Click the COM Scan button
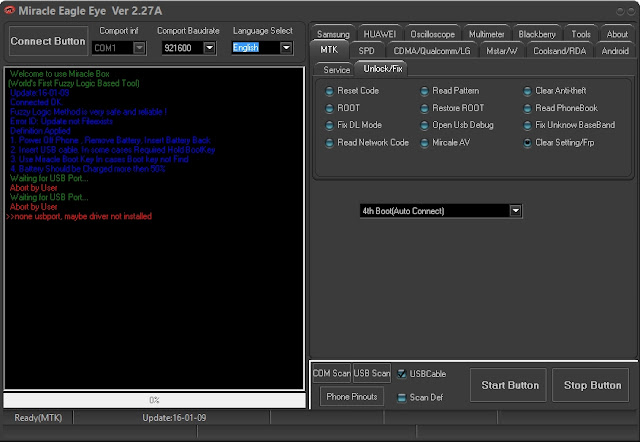This screenshot has height=442, width=640. (331, 373)
